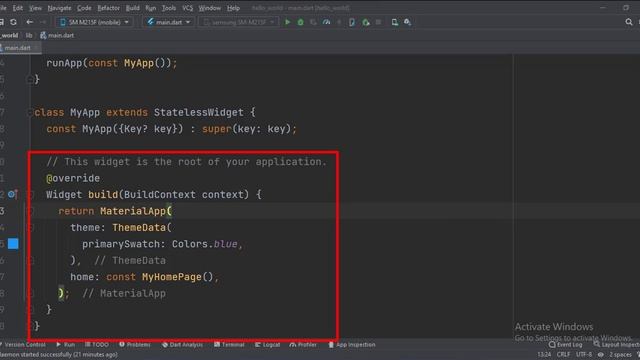Collapse the theme: ThemeData fold marker
The image size is (640, 360).
30,227
